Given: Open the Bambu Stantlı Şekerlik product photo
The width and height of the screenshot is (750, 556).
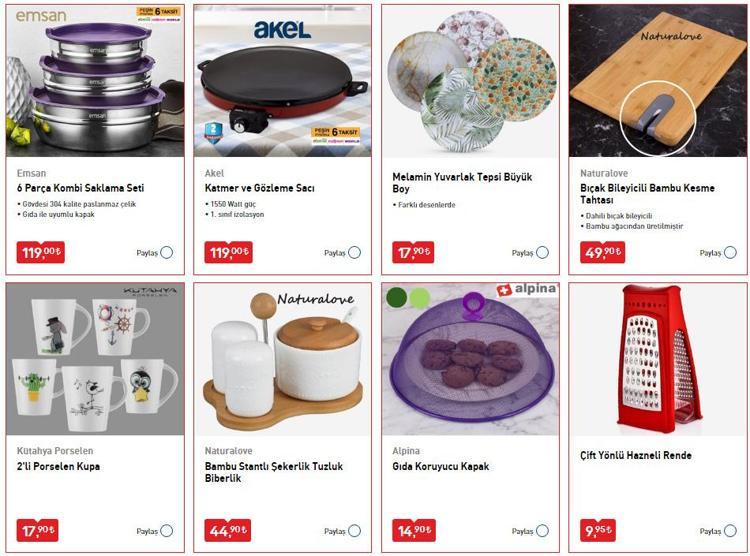Looking at the screenshot, I should coord(283,359).
